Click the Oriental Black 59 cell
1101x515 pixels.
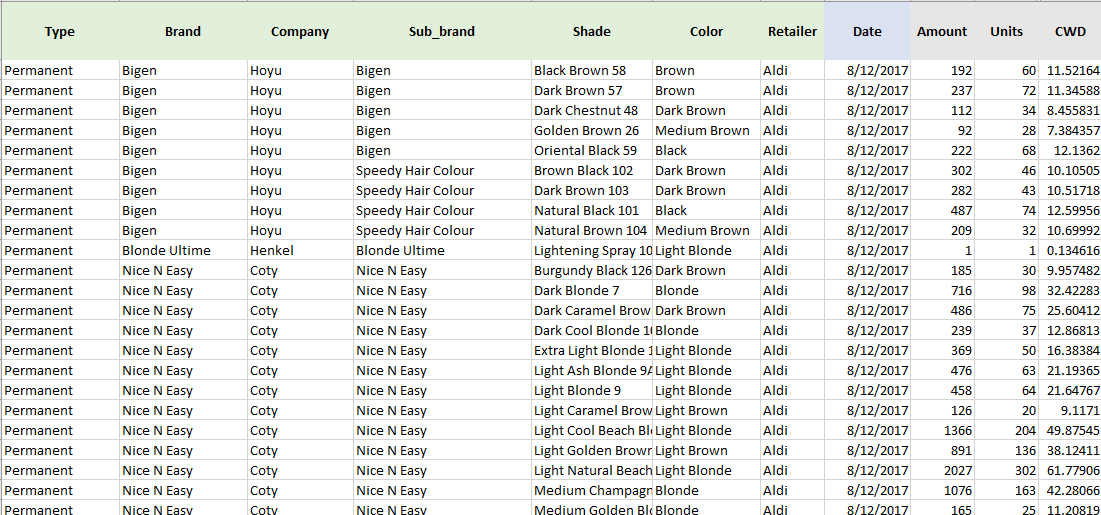coord(592,150)
